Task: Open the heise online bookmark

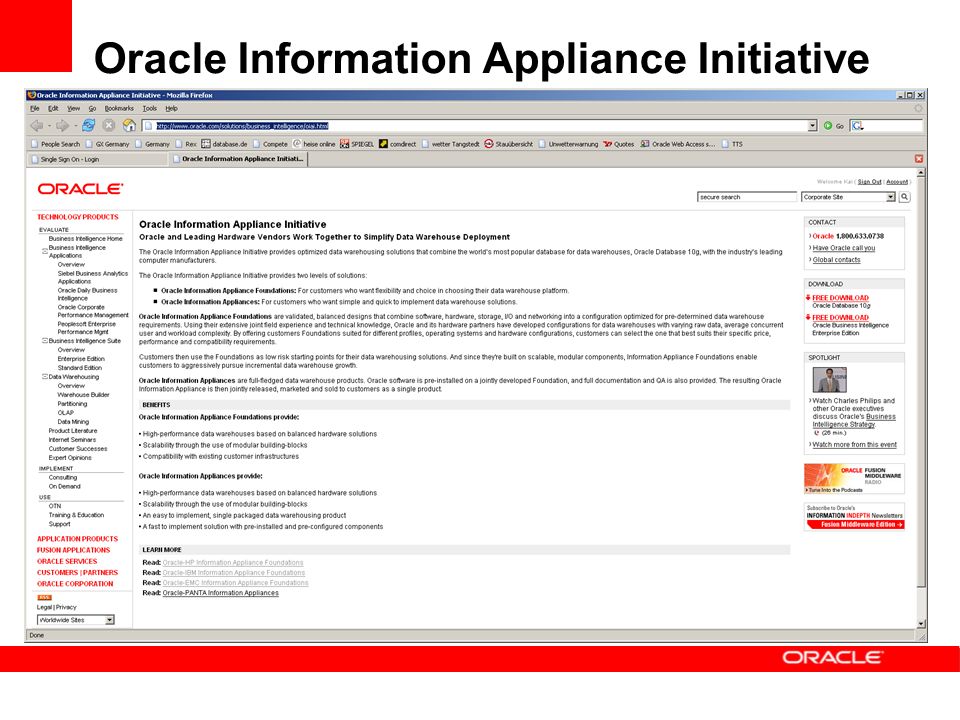Action: pos(314,144)
